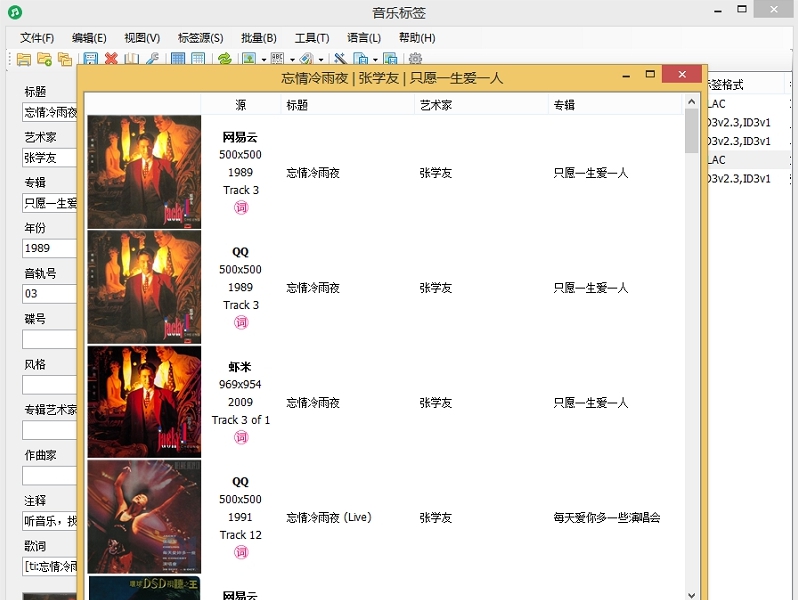Click the save picture toolbar icon
The height and width of the screenshot is (600, 798).
point(390,59)
